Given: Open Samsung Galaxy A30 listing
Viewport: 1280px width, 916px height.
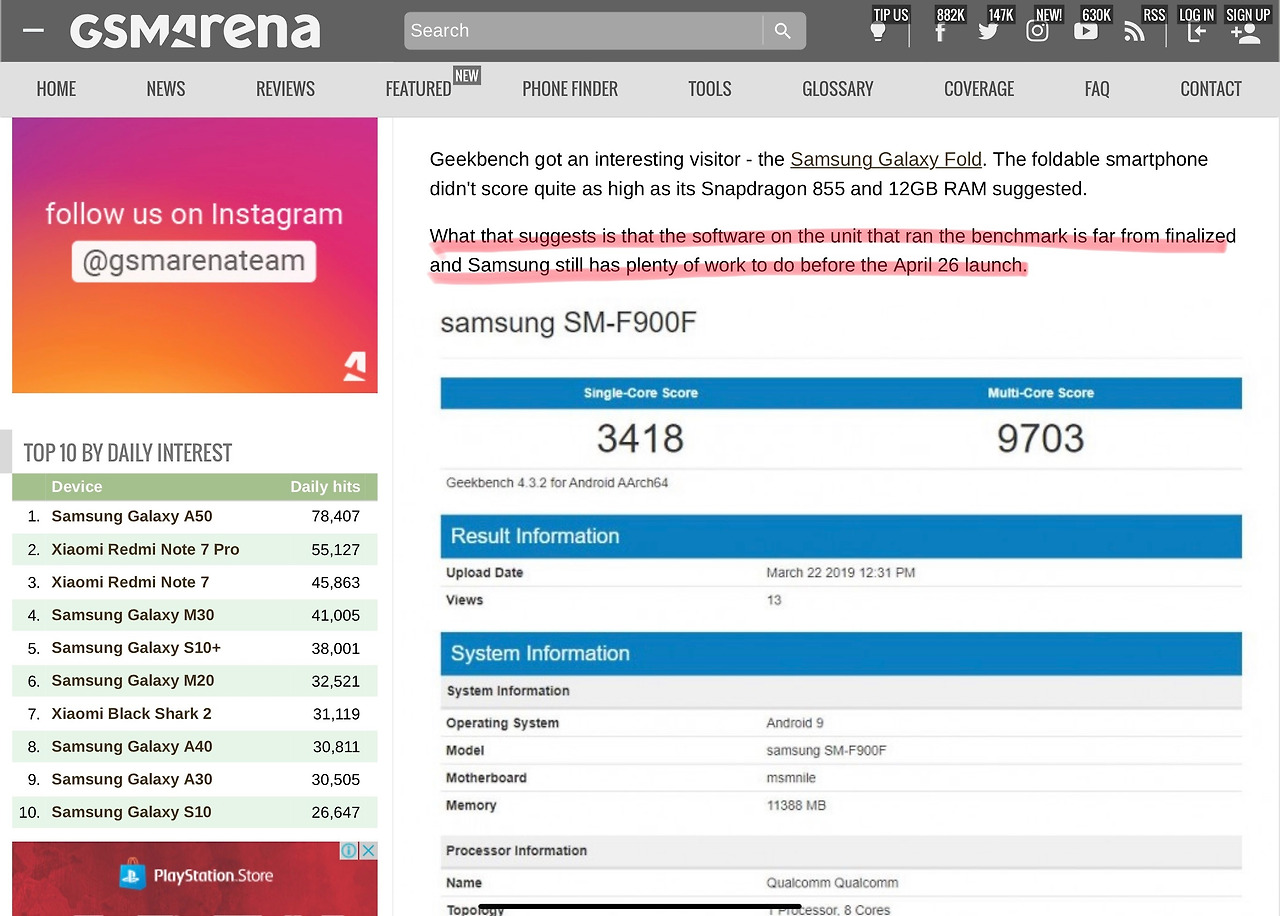Looking at the screenshot, I should [132, 779].
